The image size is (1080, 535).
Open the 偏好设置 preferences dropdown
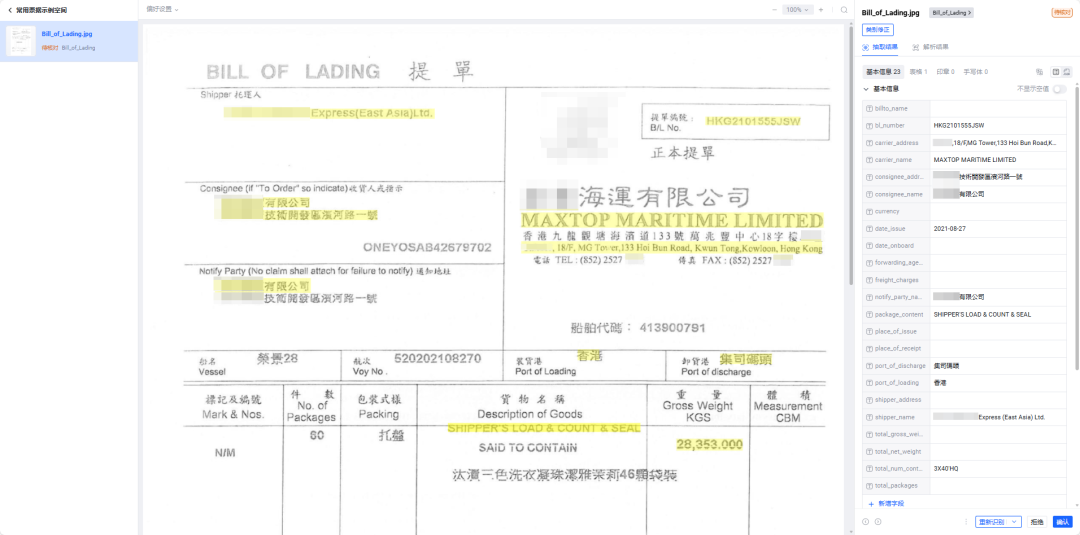(162, 10)
